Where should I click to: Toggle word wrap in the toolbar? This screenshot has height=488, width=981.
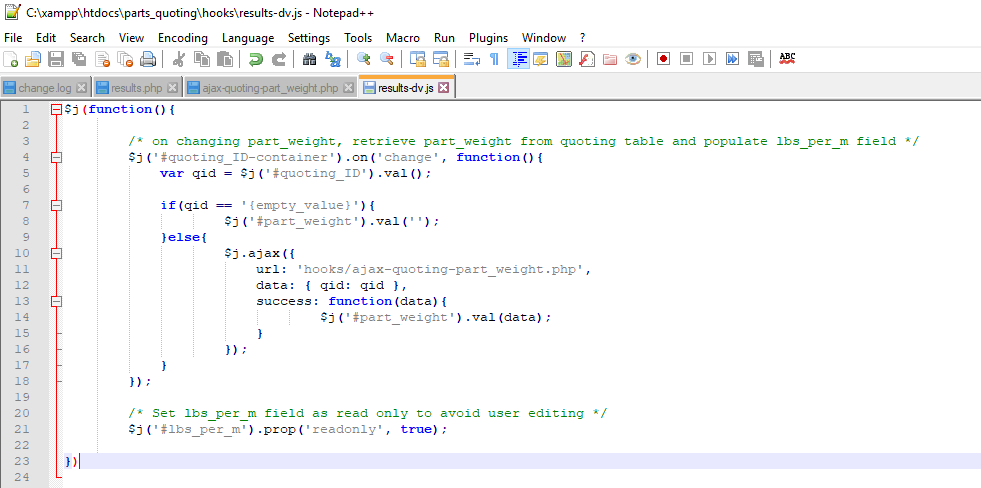(x=471, y=59)
